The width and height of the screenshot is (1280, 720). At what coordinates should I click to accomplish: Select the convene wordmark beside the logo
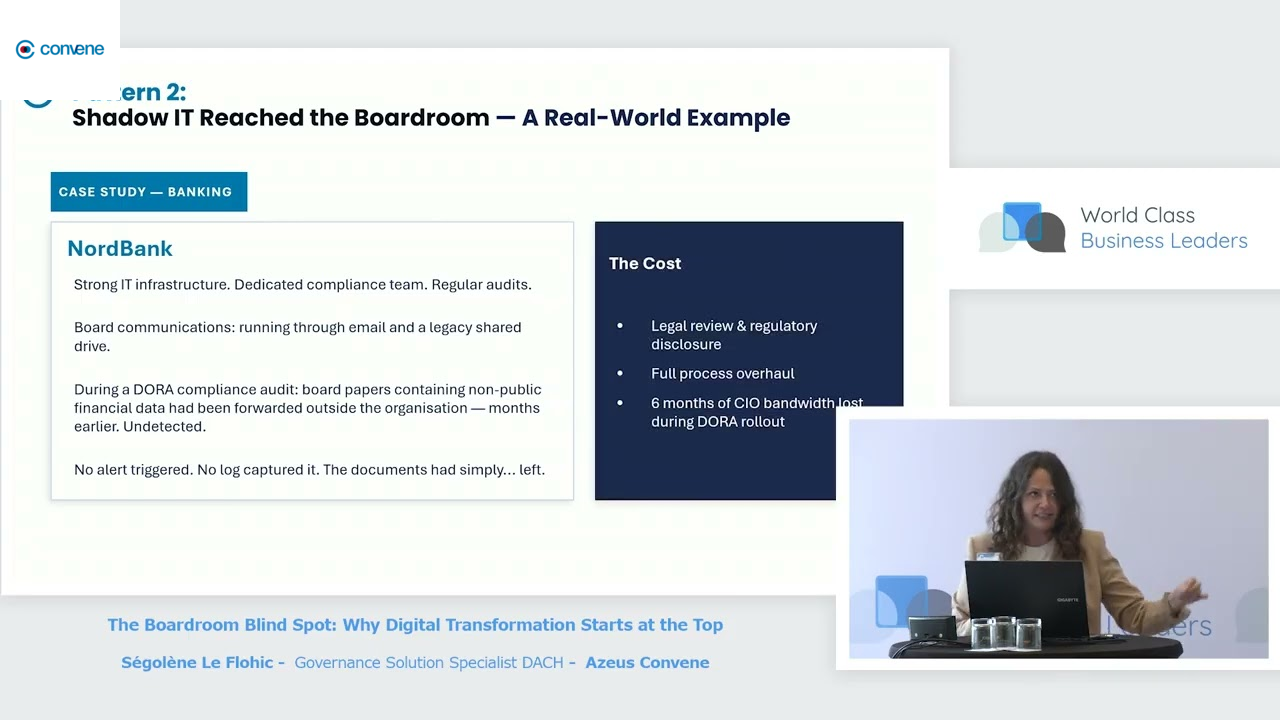(x=72, y=48)
